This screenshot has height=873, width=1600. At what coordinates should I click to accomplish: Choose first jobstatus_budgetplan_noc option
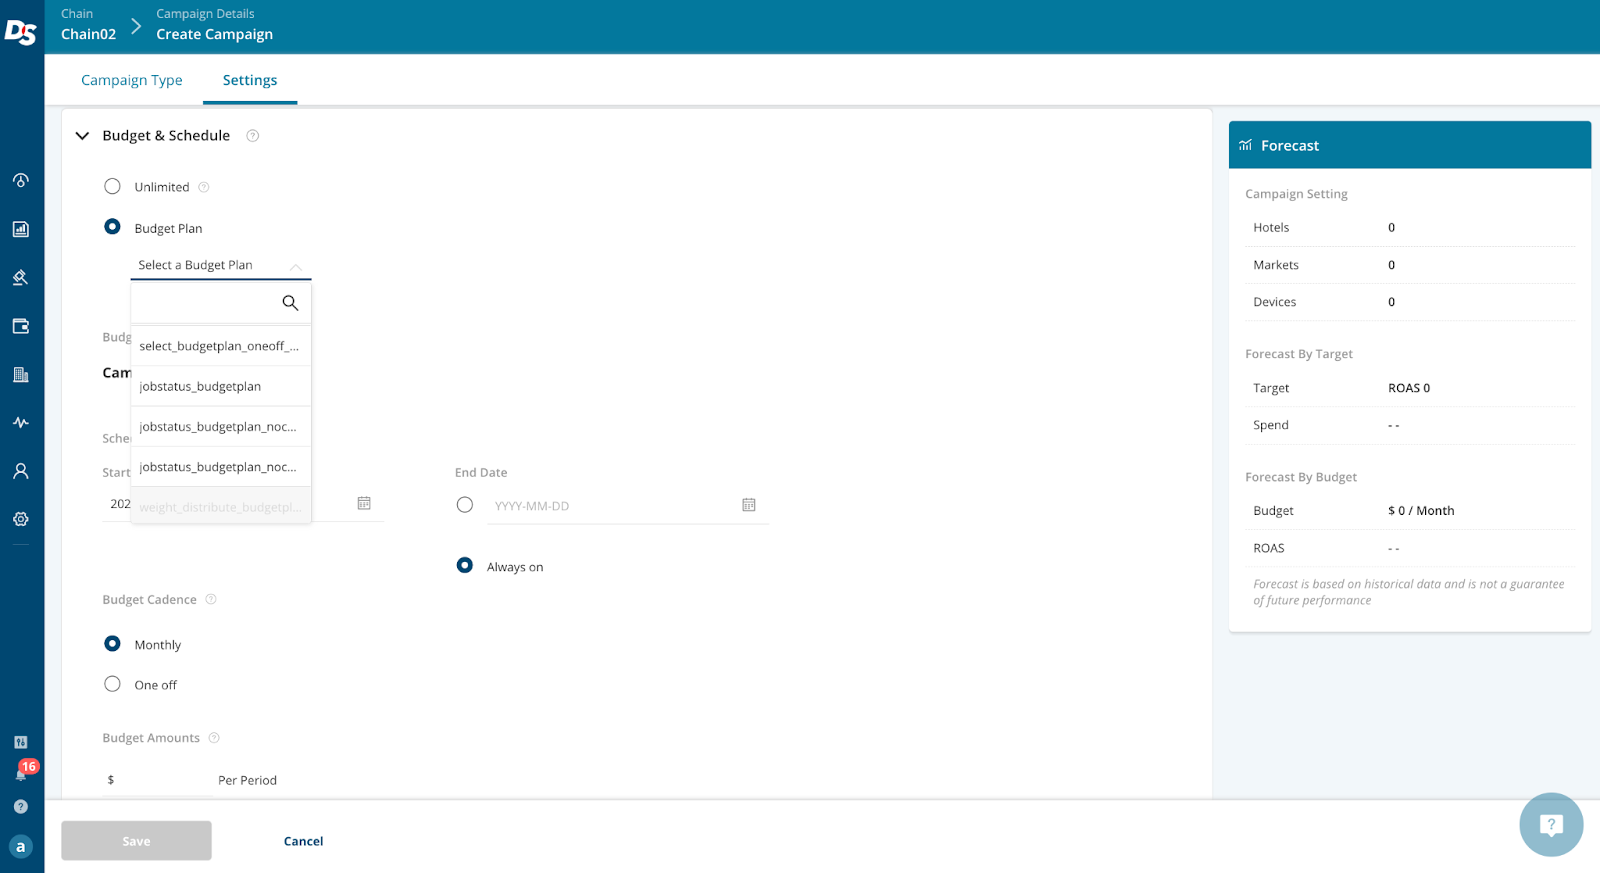click(221, 426)
